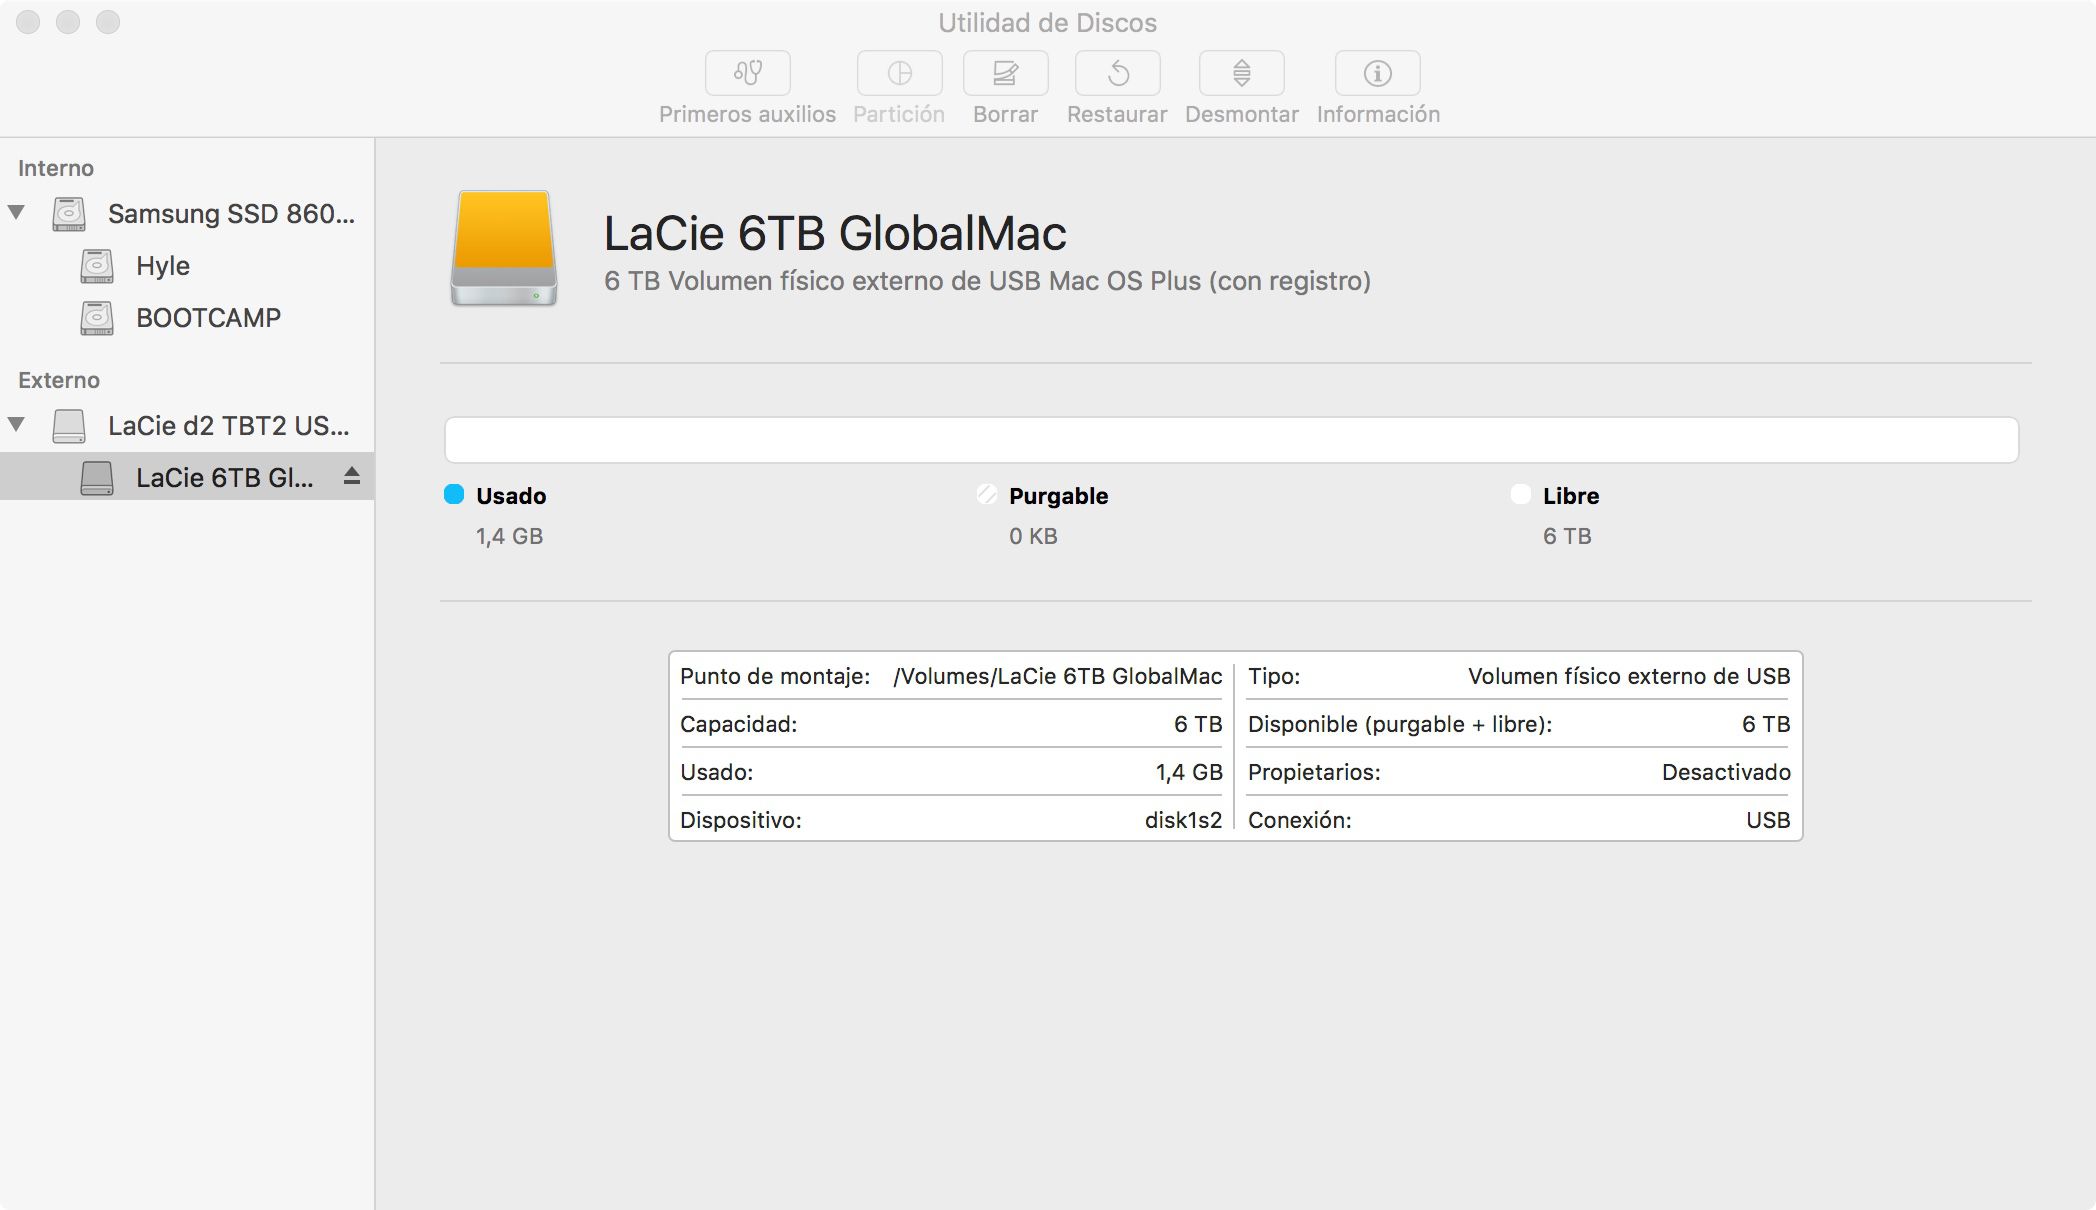Click the Partición label
Image resolution: width=2096 pixels, height=1210 pixels.
[x=899, y=114]
